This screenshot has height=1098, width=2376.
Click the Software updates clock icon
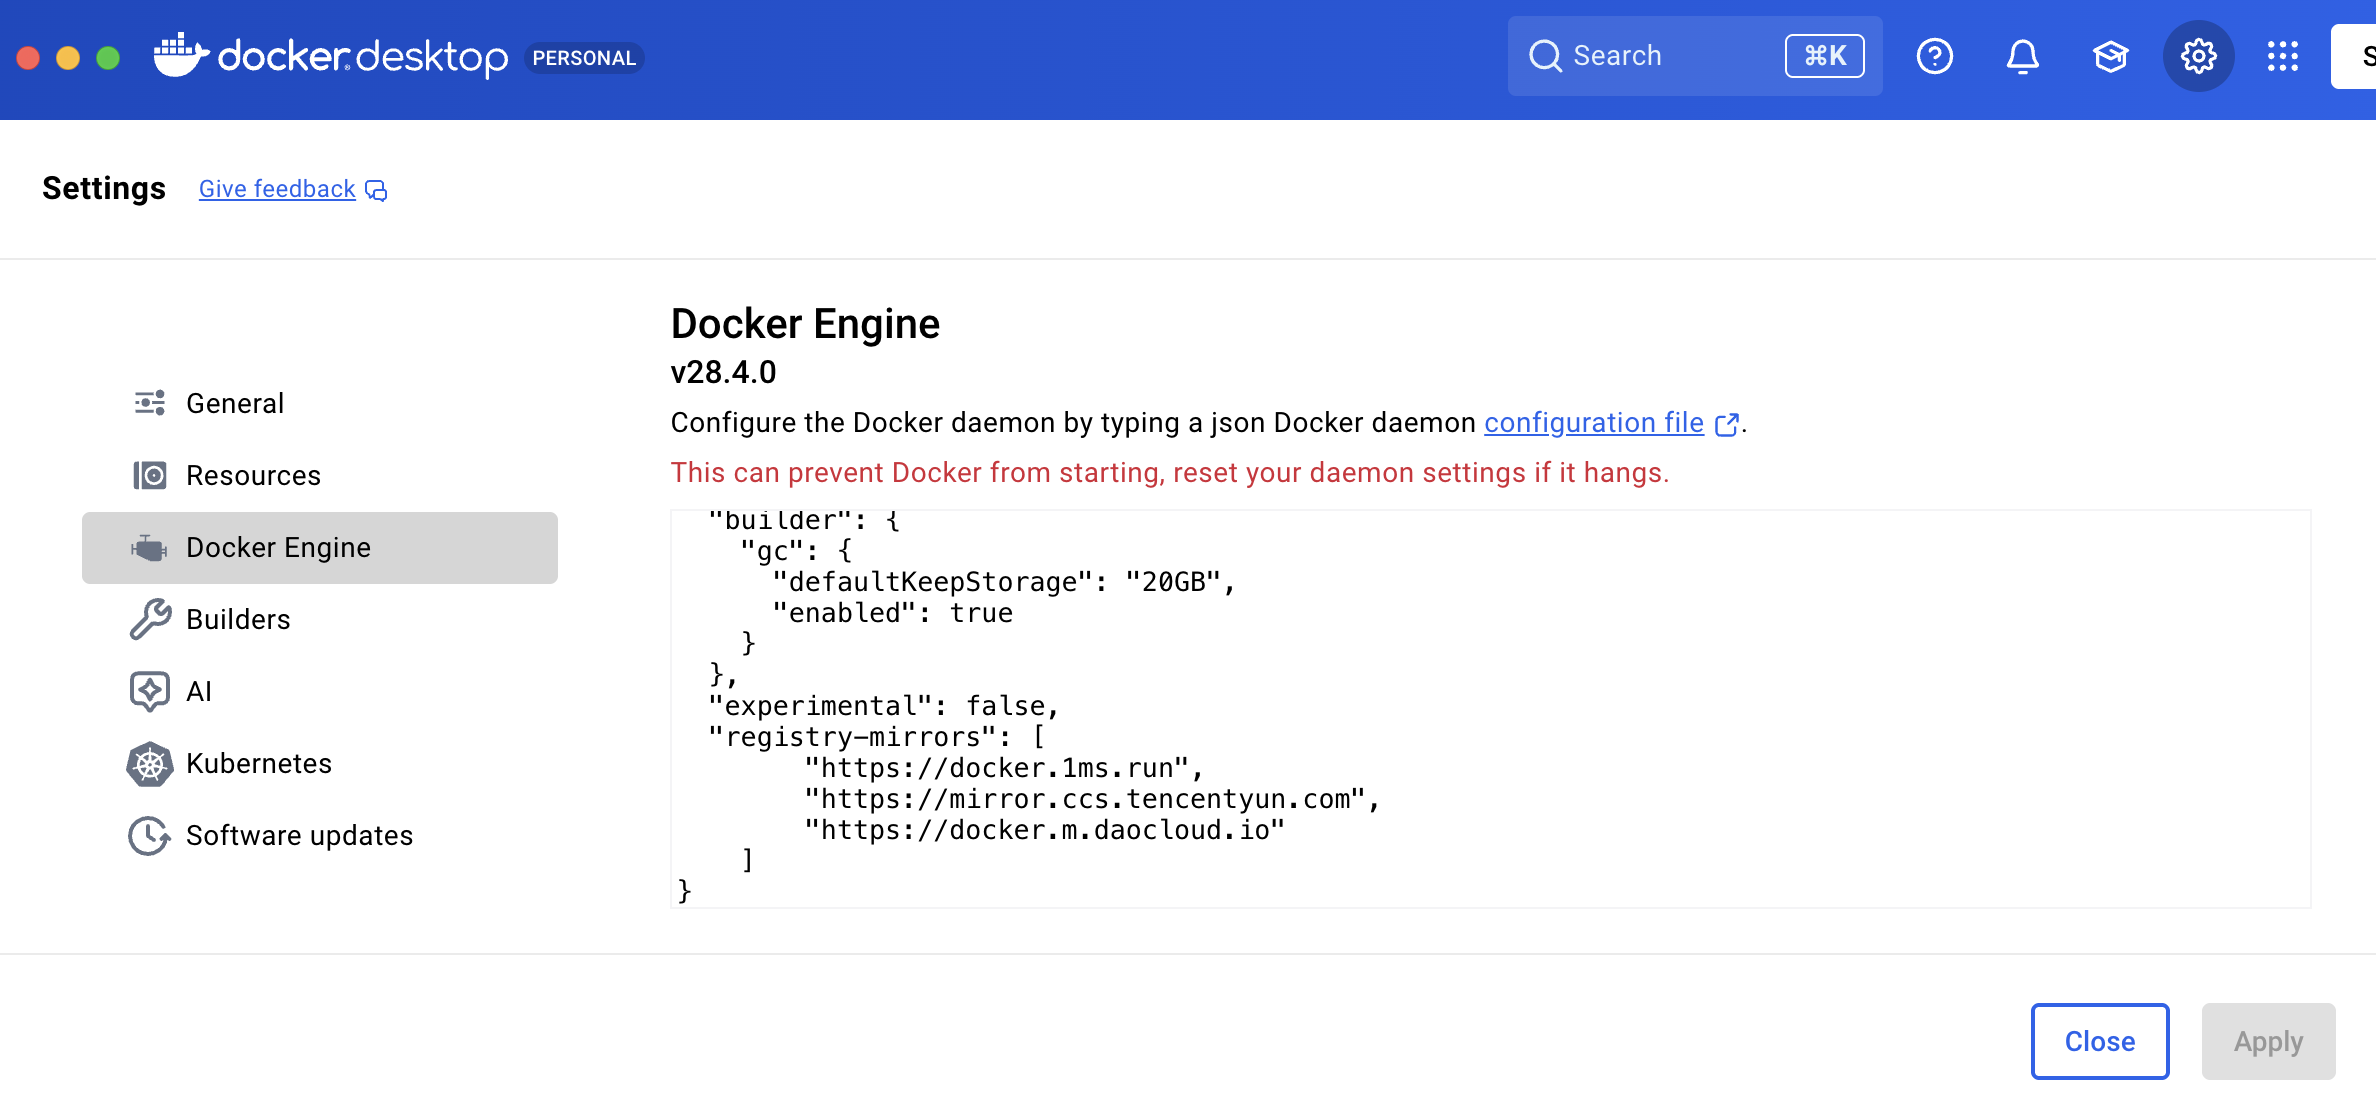coord(149,835)
